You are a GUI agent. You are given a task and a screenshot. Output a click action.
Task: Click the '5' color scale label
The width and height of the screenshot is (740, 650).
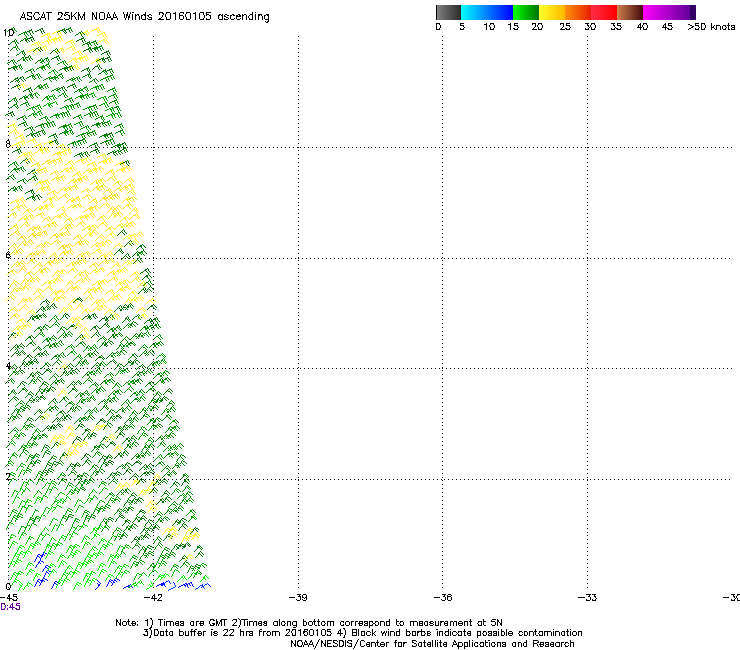[462, 27]
